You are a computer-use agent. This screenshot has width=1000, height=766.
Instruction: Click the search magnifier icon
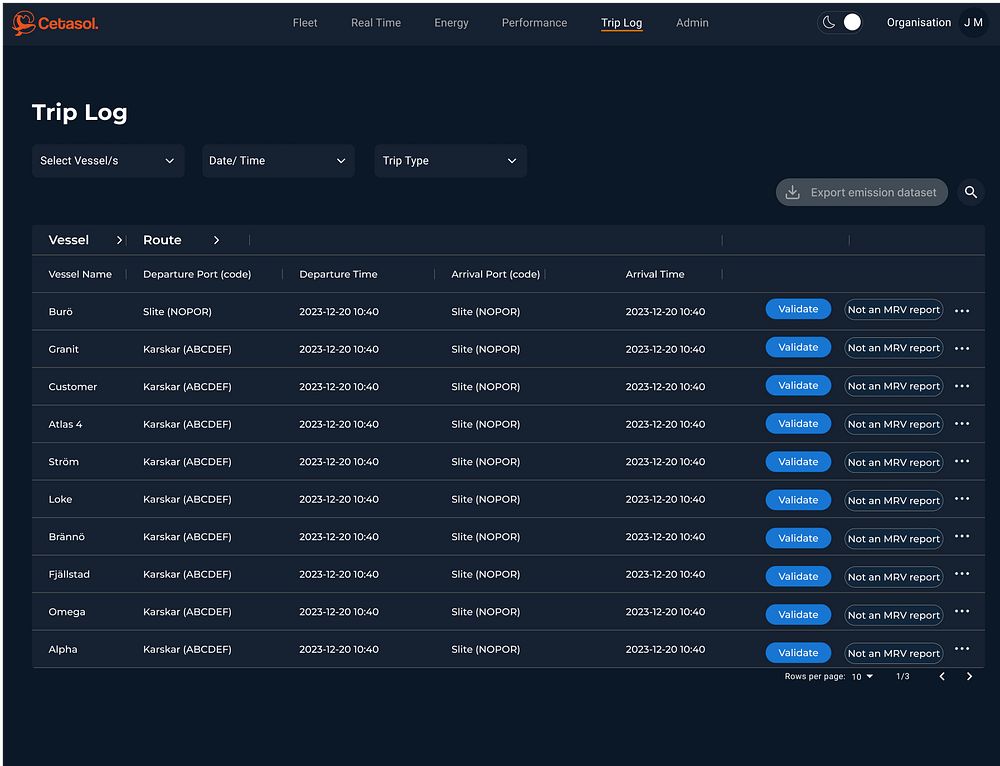(x=970, y=193)
